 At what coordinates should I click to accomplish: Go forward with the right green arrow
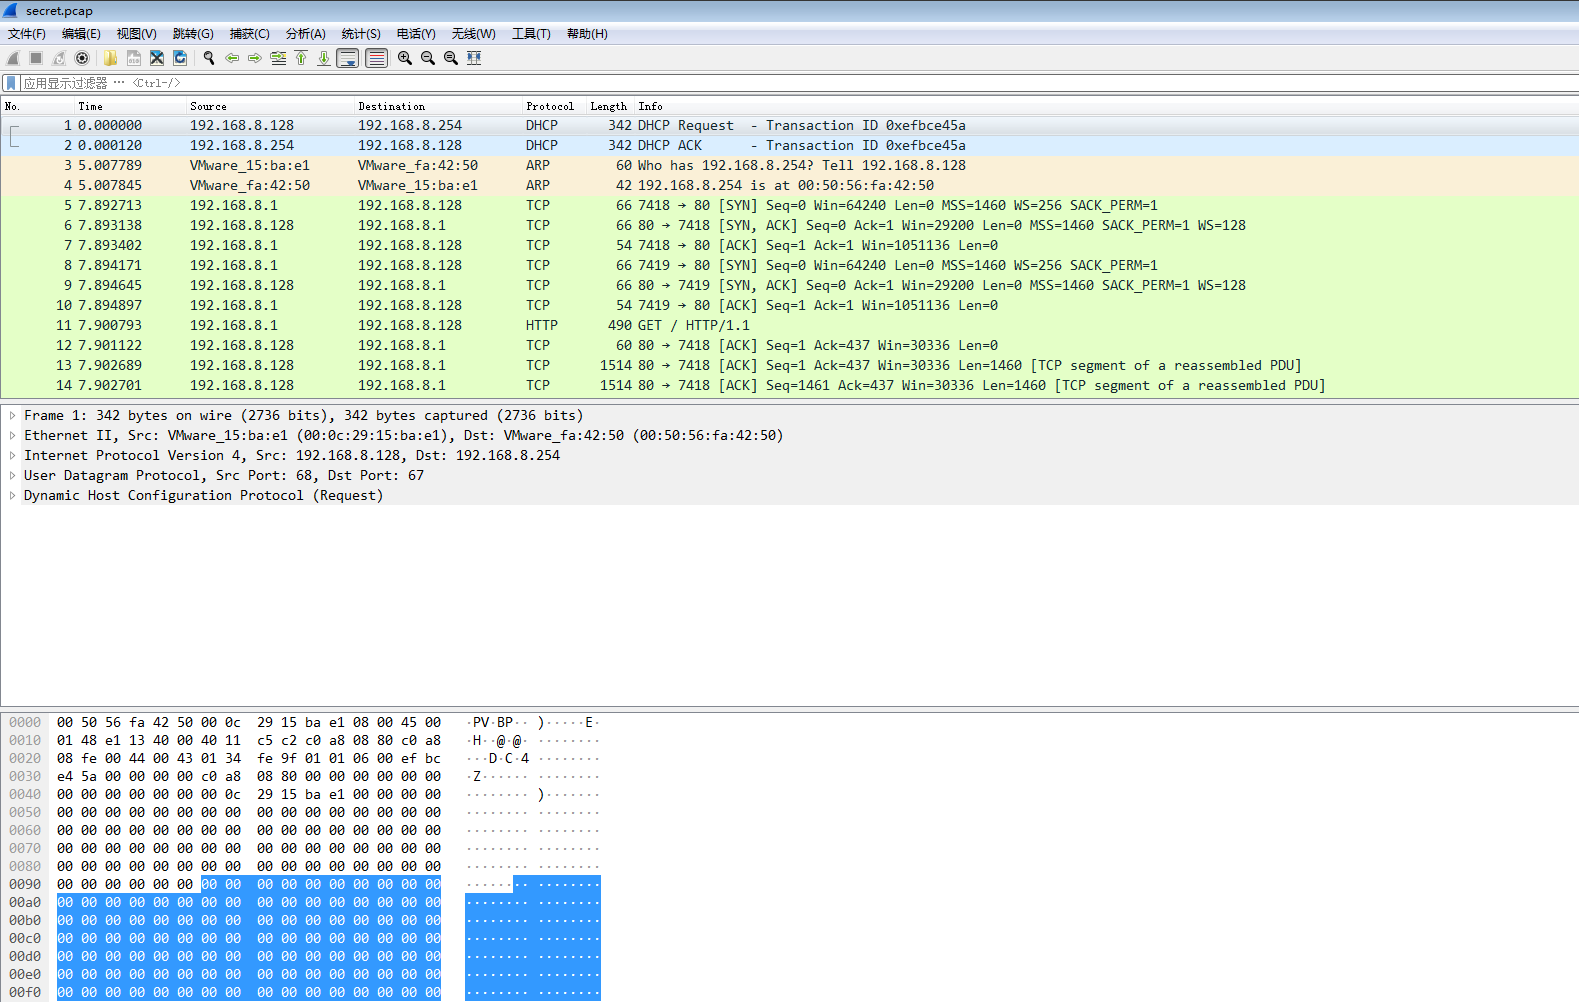[255, 58]
